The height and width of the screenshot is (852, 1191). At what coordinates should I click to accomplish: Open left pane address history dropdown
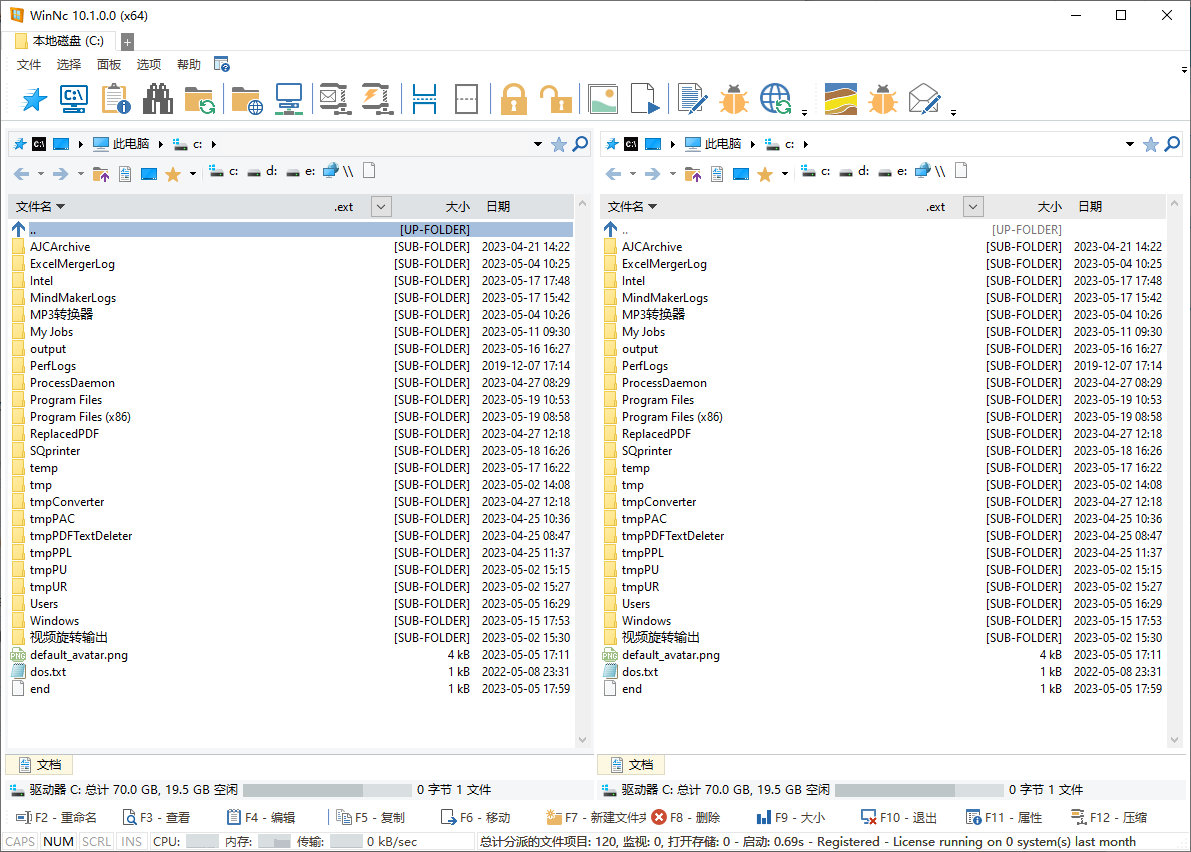pos(538,144)
